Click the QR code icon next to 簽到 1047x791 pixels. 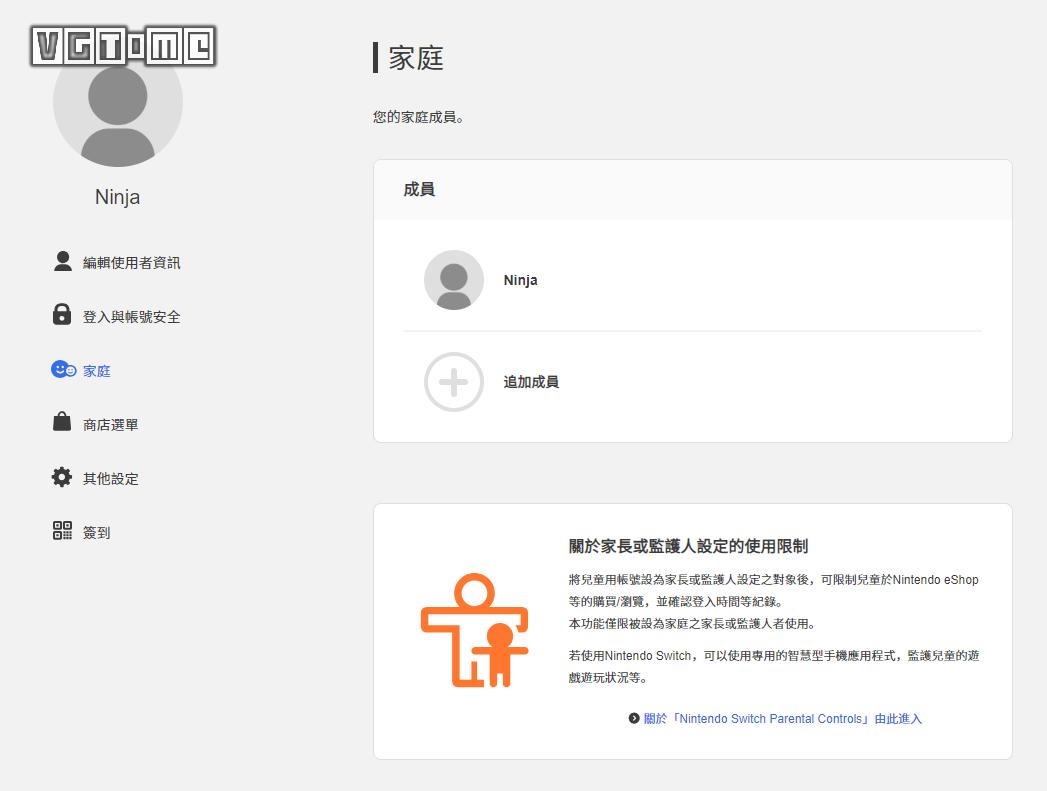pyautogui.click(x=60, y=532)
